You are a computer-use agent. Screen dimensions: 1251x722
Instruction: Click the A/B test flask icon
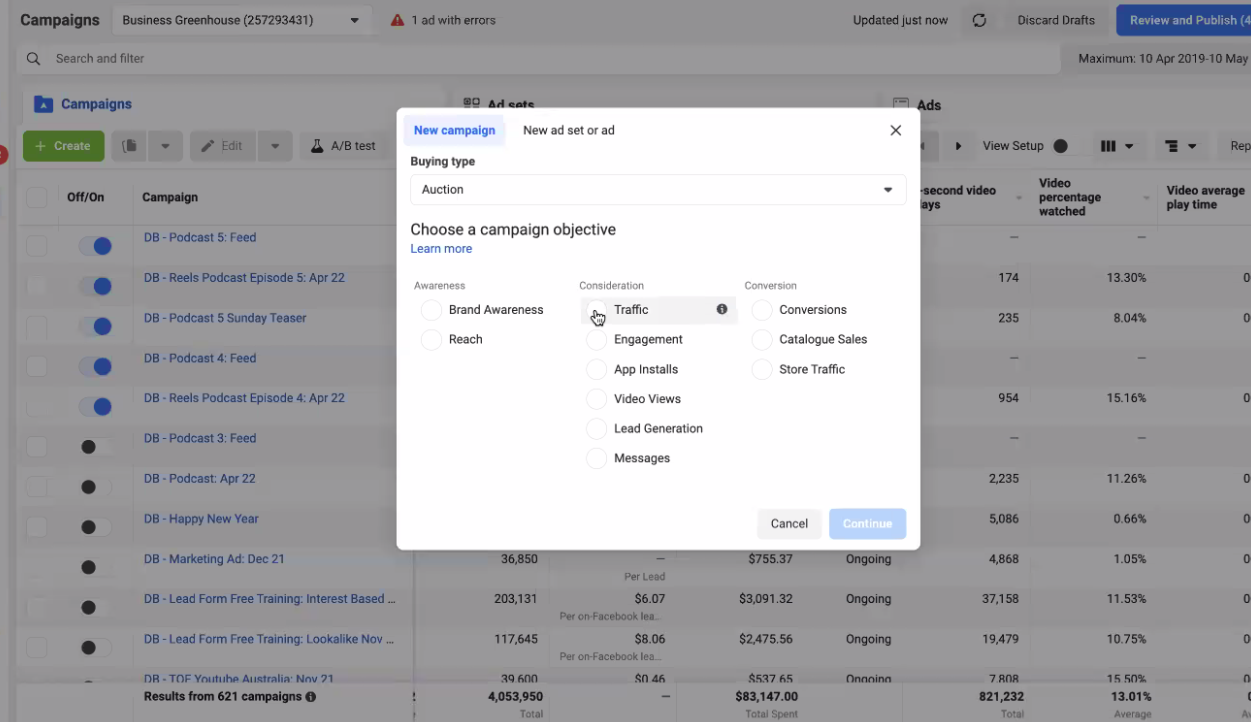[316, 146]
